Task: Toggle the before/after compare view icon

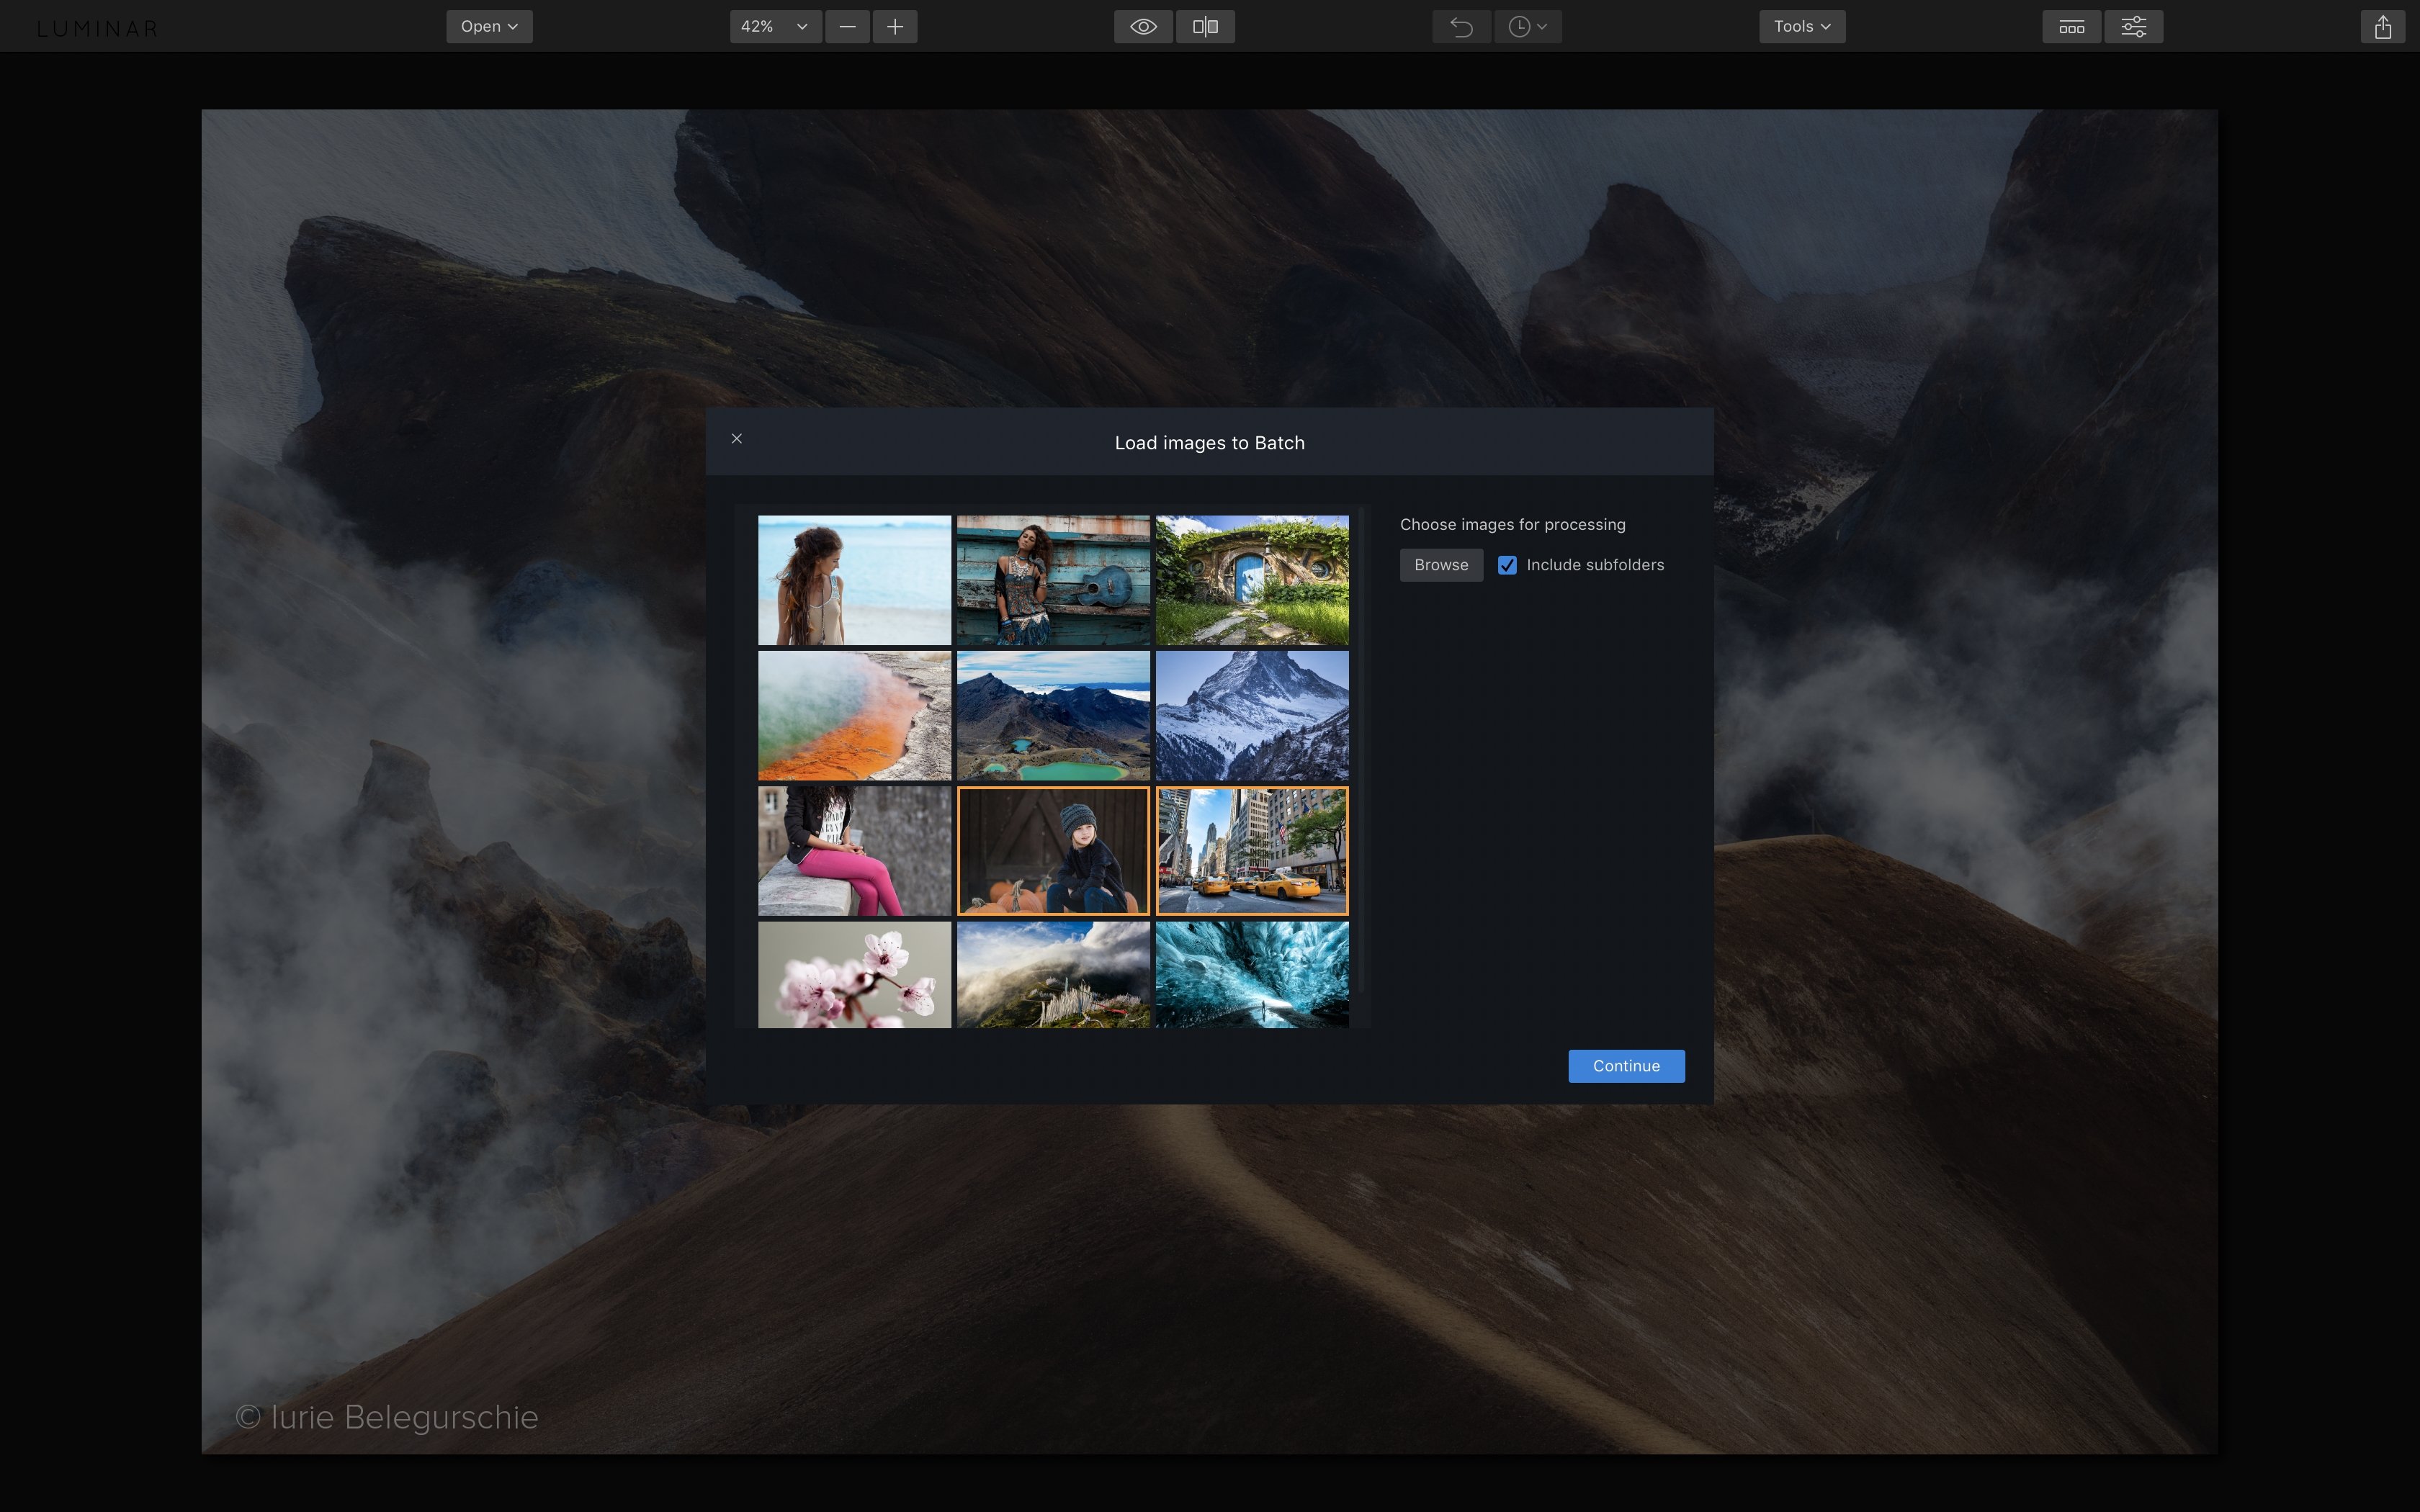Action: (x=1205, y=27)
